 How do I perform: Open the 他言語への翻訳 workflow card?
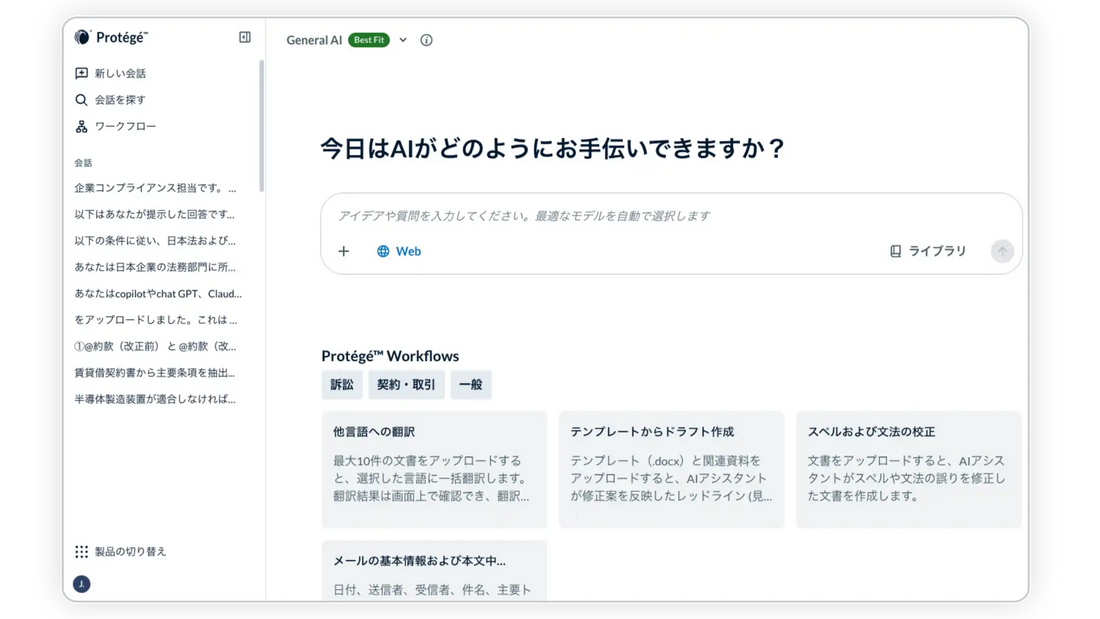click(x=434, y=470)
